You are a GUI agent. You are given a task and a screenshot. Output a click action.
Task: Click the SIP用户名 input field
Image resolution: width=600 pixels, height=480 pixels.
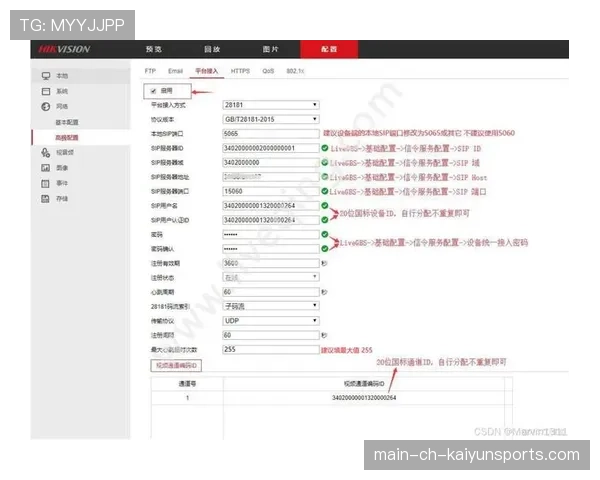point(271,206)
